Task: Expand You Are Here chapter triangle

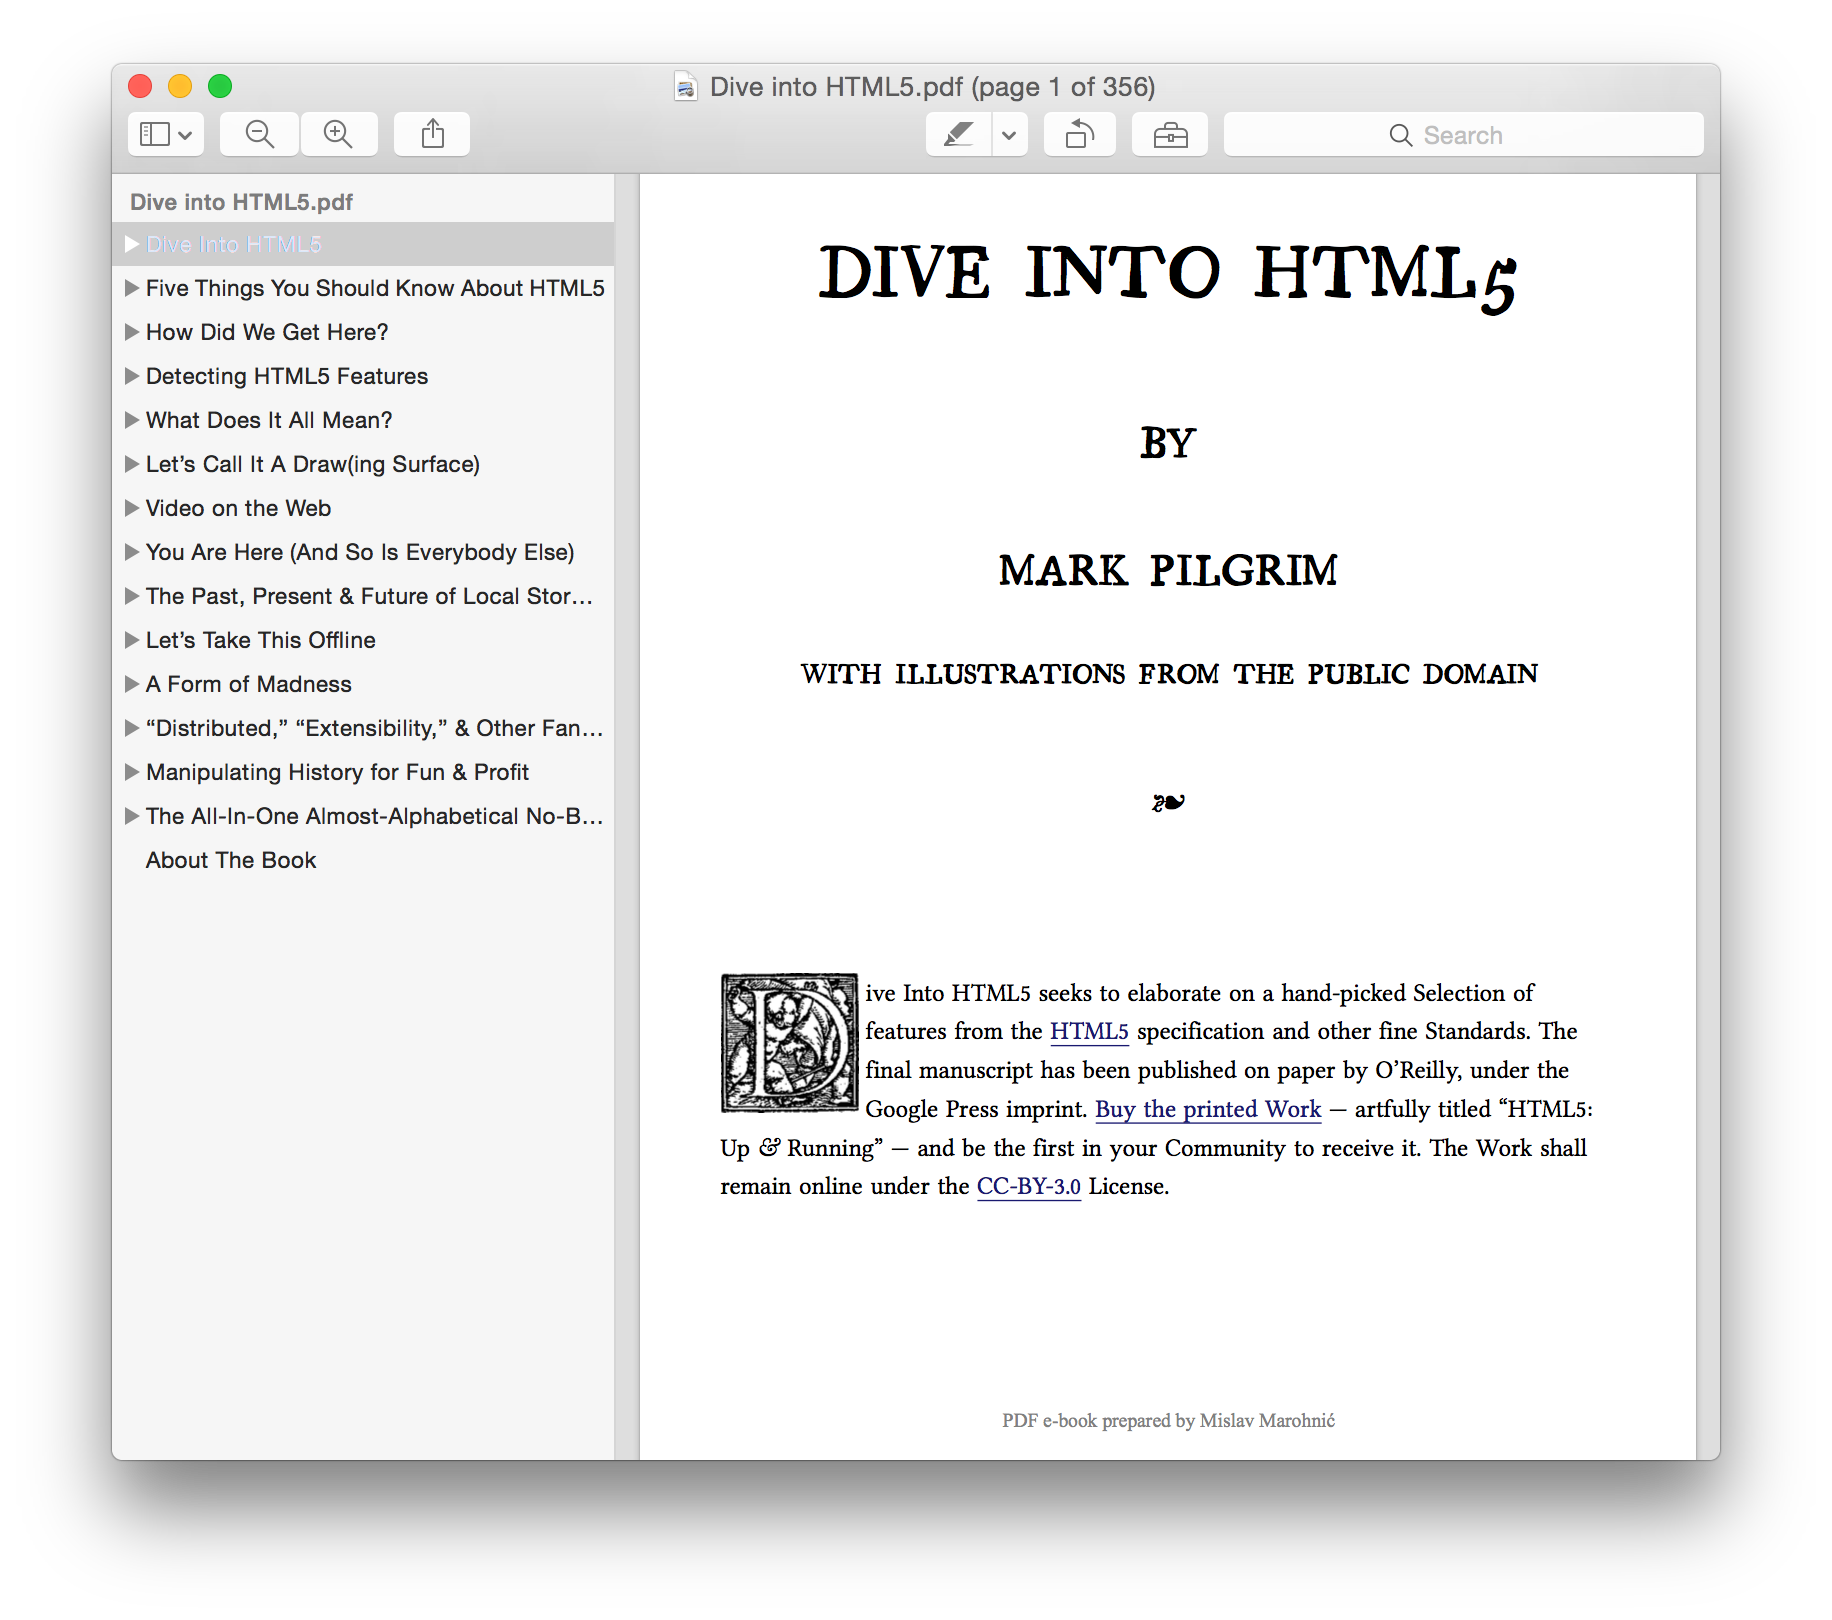Action: click(x=131, y=552)
